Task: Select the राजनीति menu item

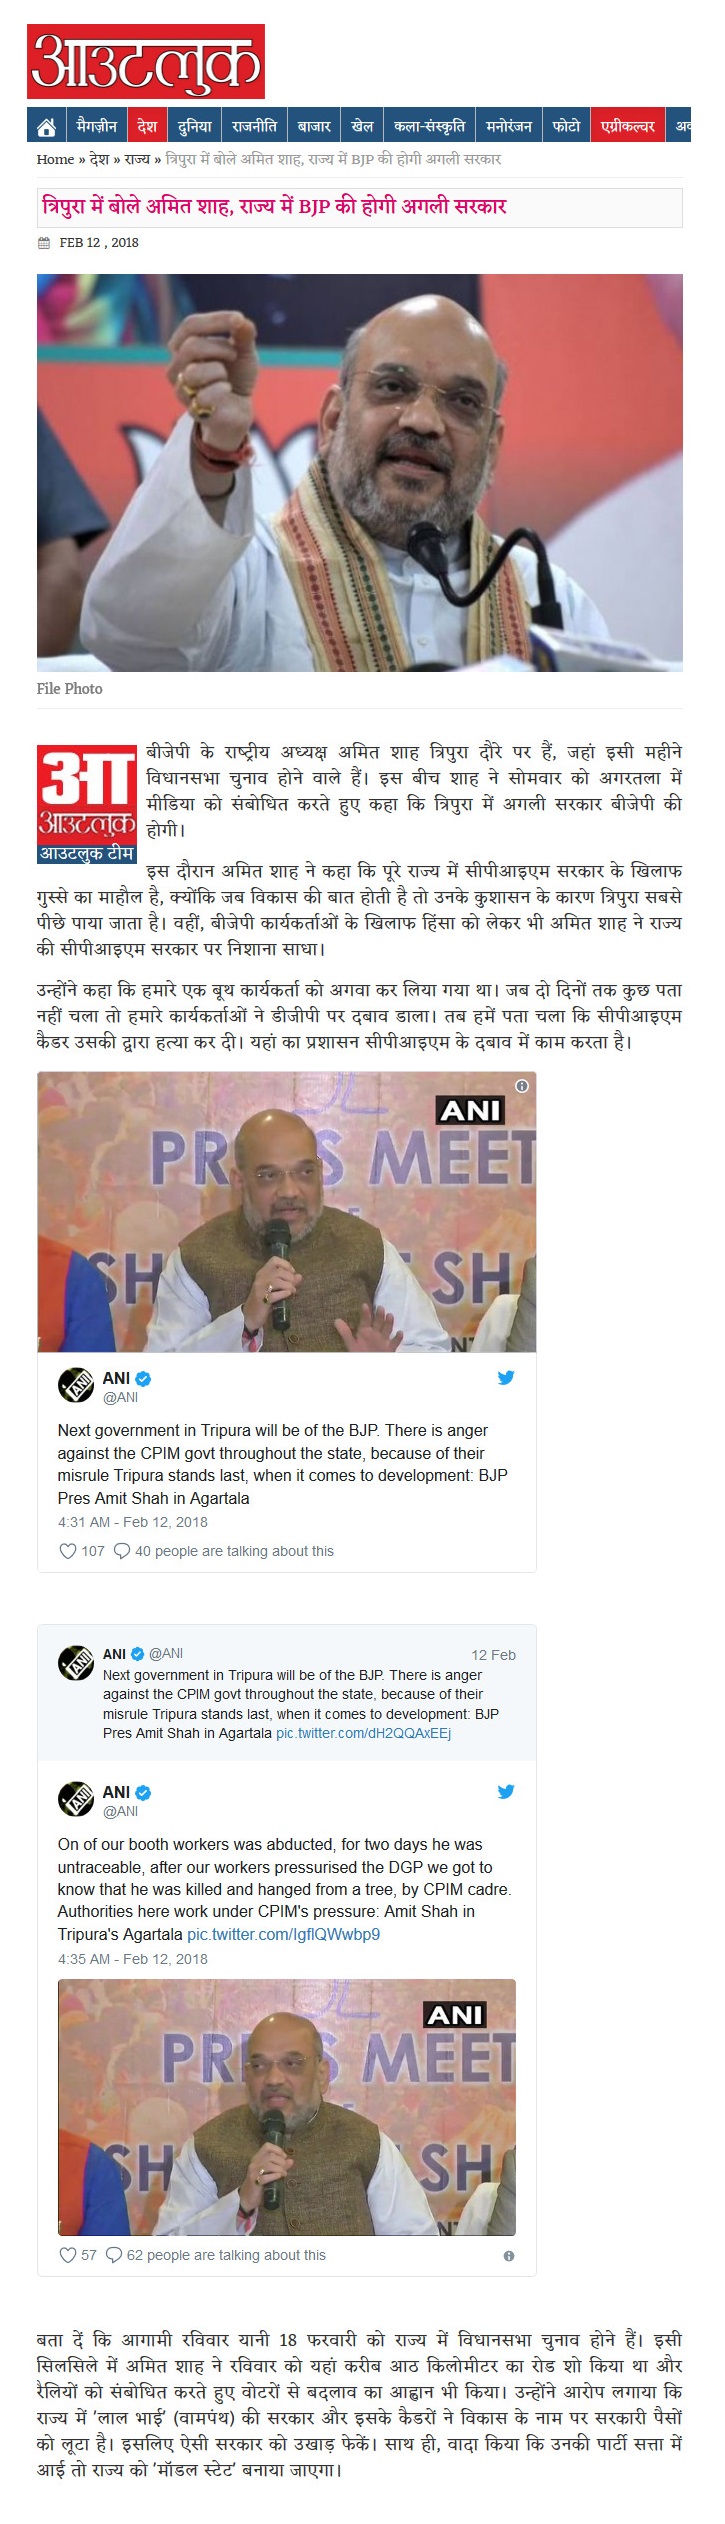Action: [x=254, y=127]
